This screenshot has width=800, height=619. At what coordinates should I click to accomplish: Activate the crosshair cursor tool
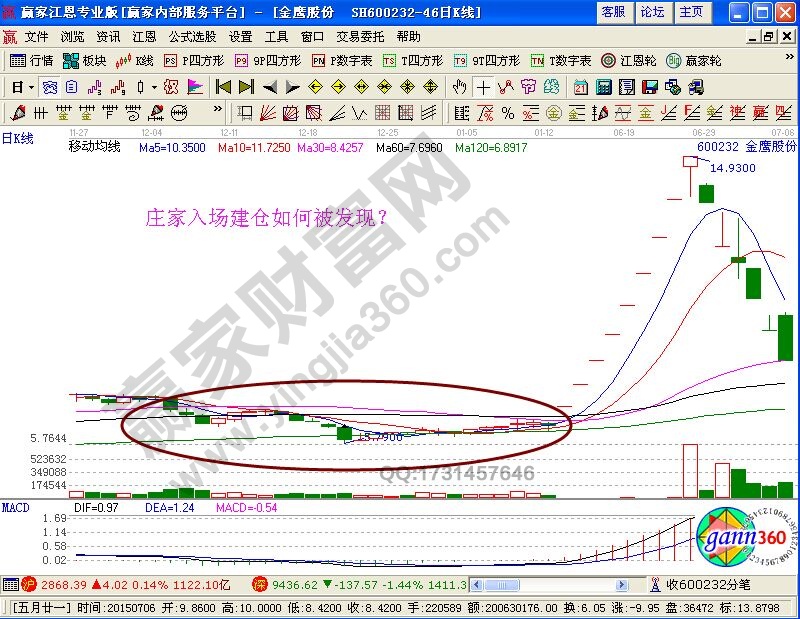483,86
